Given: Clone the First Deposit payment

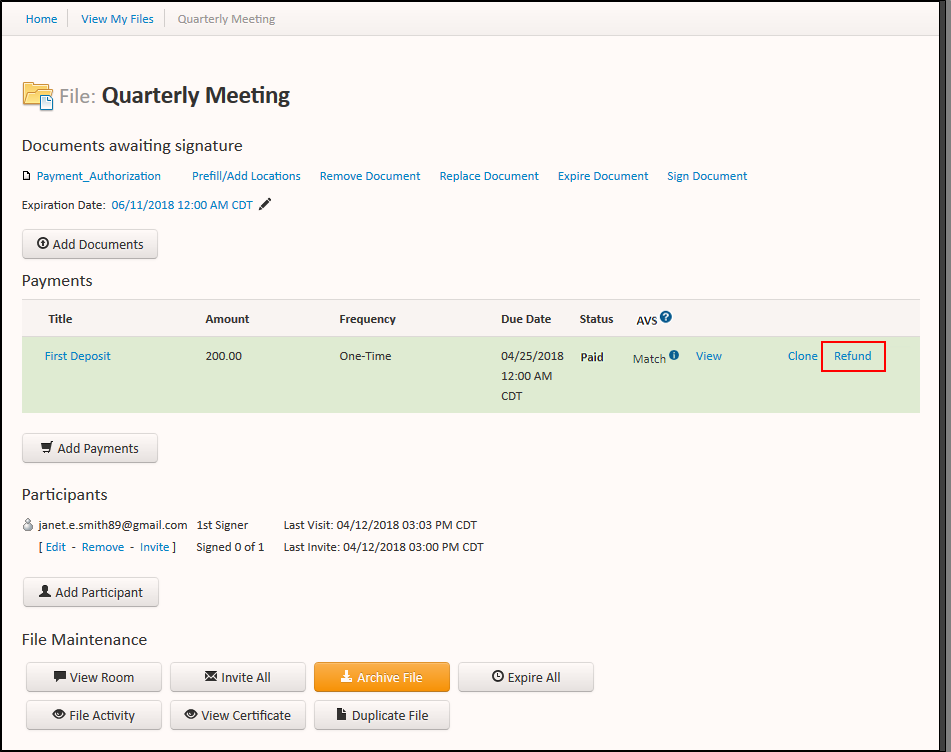Looking at the screenshot, I should coord(802,355).
